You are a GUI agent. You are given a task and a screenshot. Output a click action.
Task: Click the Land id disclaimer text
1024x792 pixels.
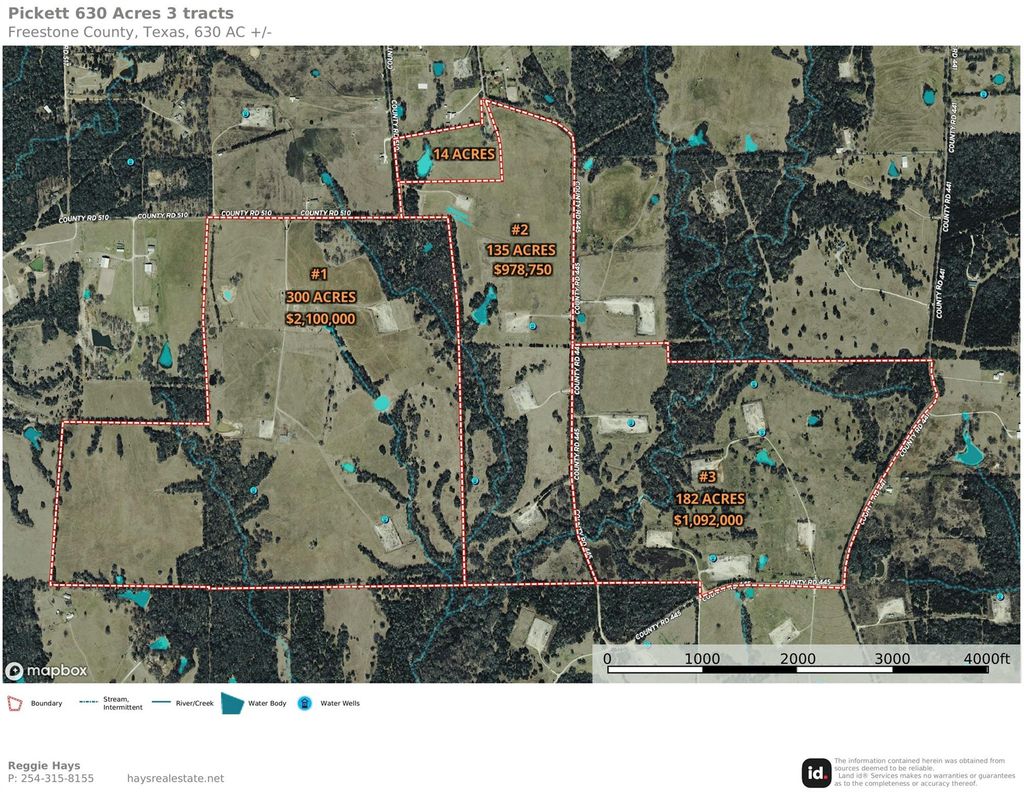click(x=925, y=772)
